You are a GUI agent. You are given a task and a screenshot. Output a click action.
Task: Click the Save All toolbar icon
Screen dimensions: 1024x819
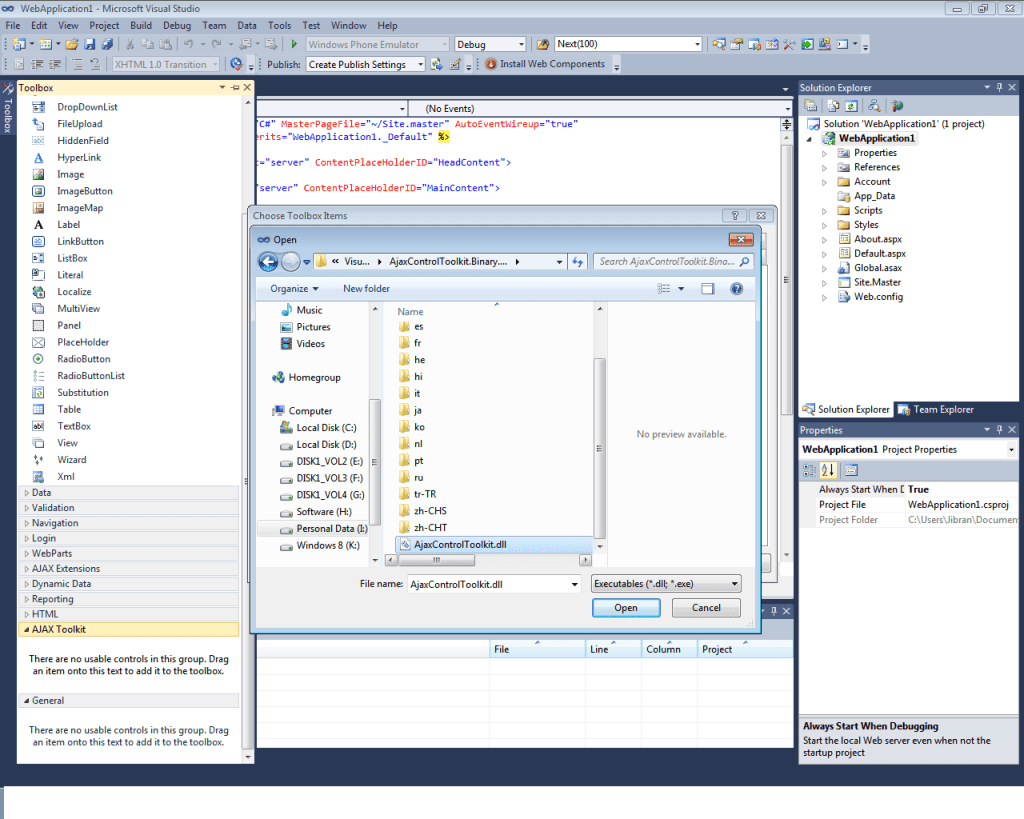click(x=107, y=44)
